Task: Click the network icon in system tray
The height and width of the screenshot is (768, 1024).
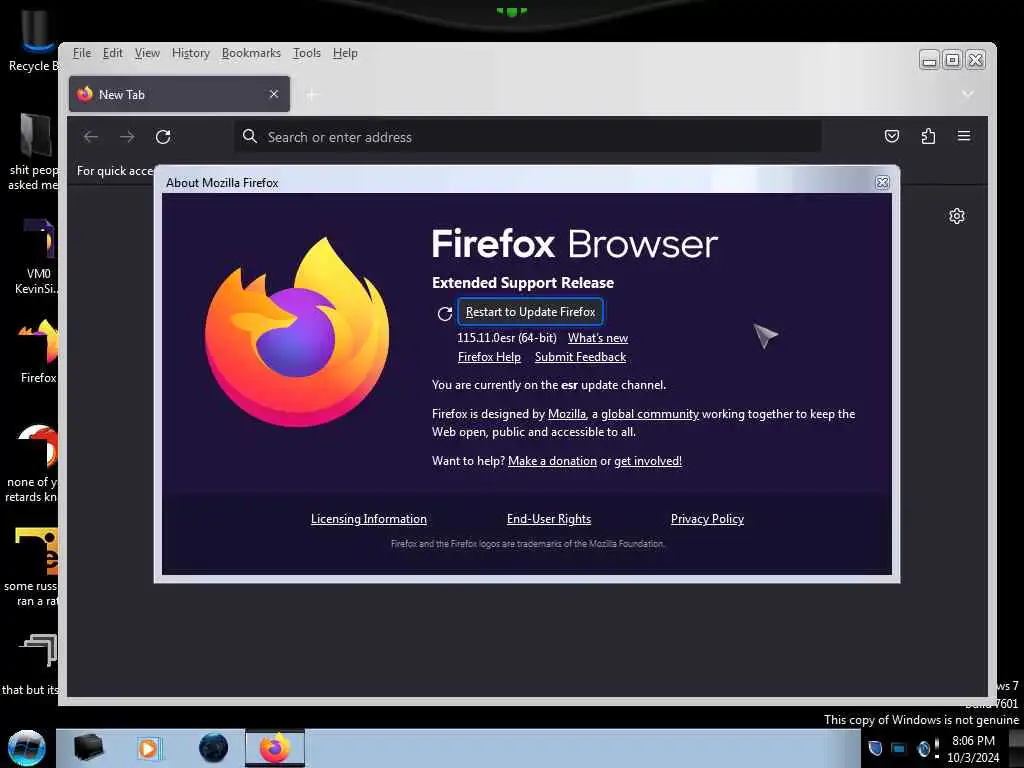Action: [899, 748]
